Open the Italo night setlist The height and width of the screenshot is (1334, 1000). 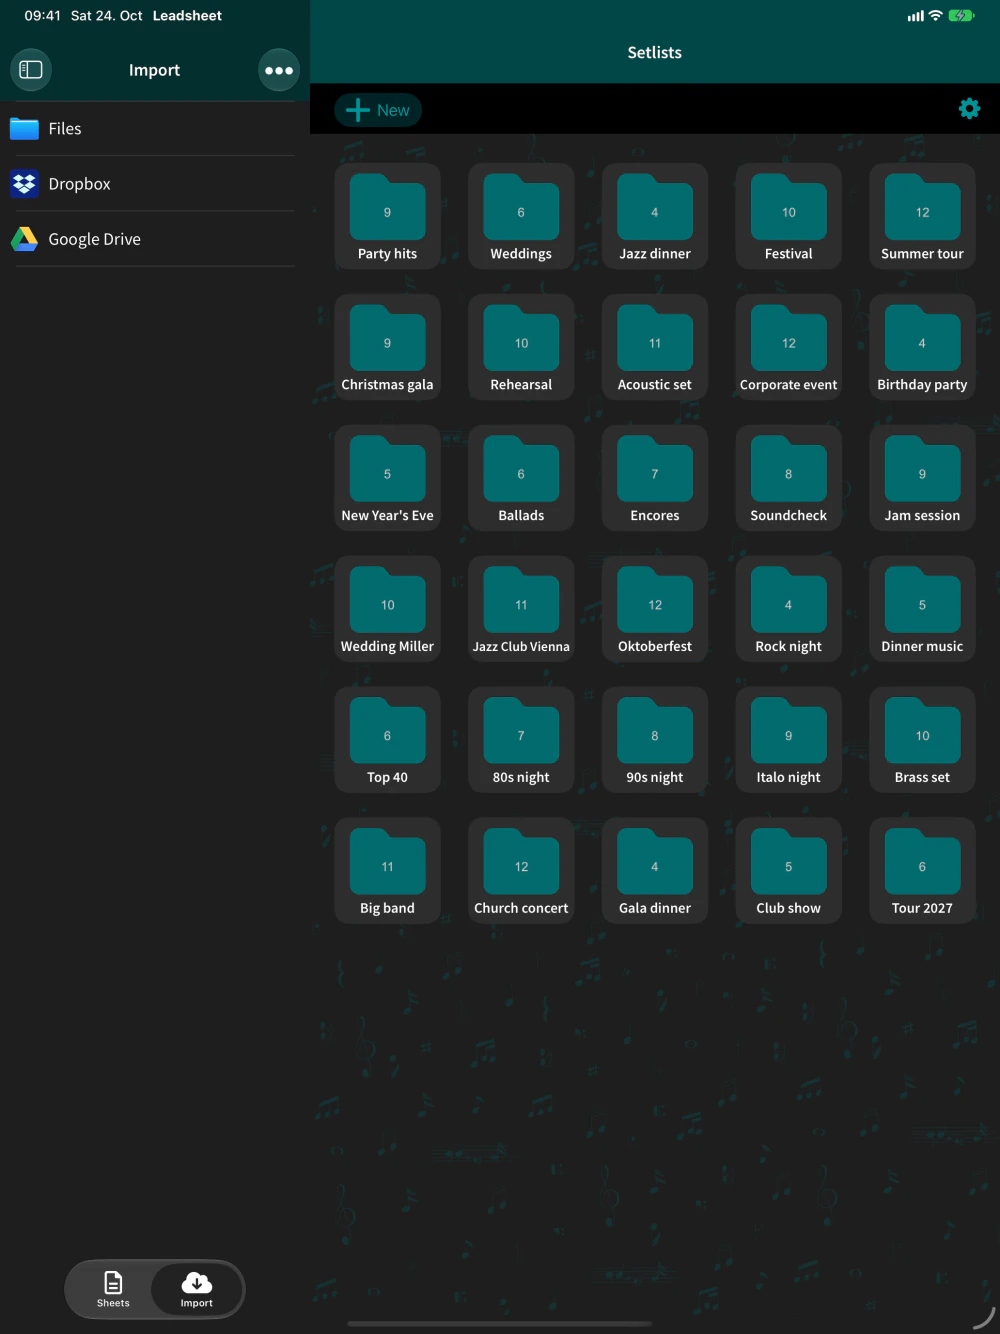[x=789, y=741]
